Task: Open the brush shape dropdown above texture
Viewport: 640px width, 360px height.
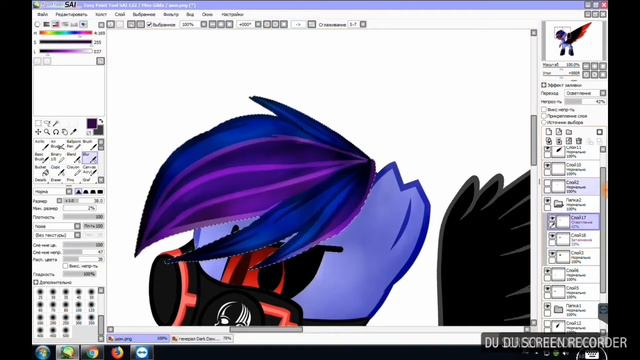Action: click(77, 226)
